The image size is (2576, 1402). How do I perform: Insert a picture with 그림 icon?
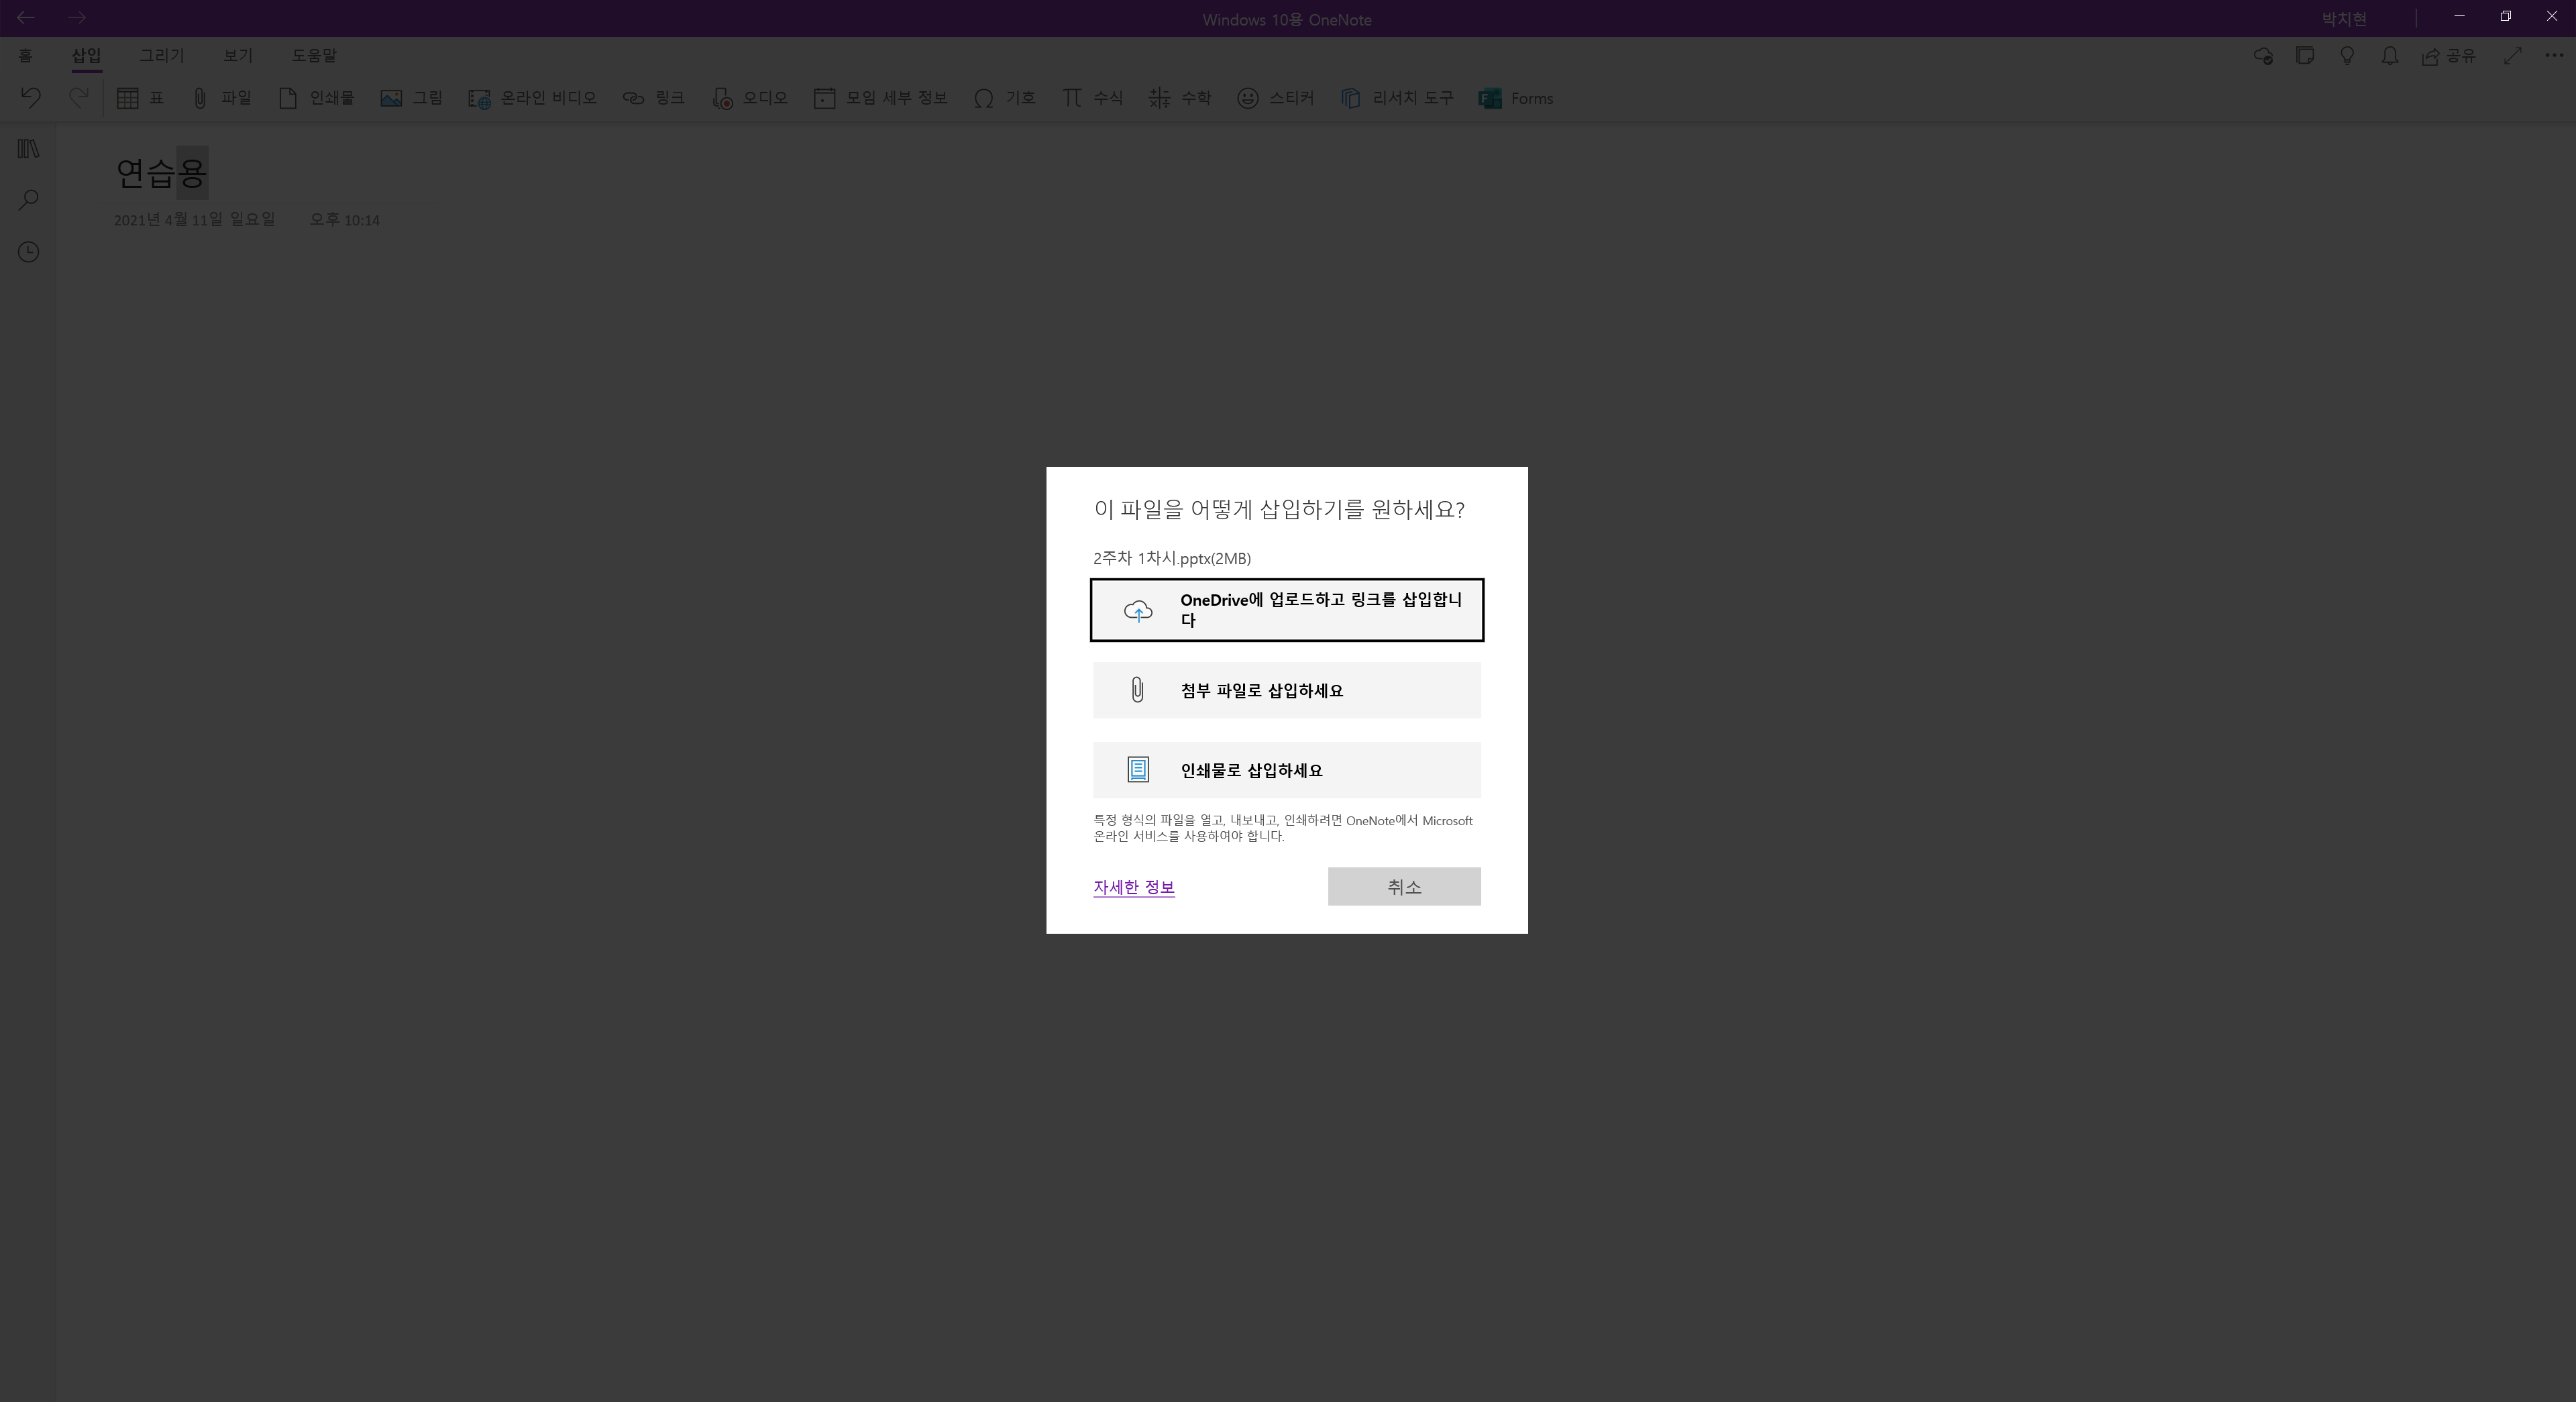click(x=391, y=98)
